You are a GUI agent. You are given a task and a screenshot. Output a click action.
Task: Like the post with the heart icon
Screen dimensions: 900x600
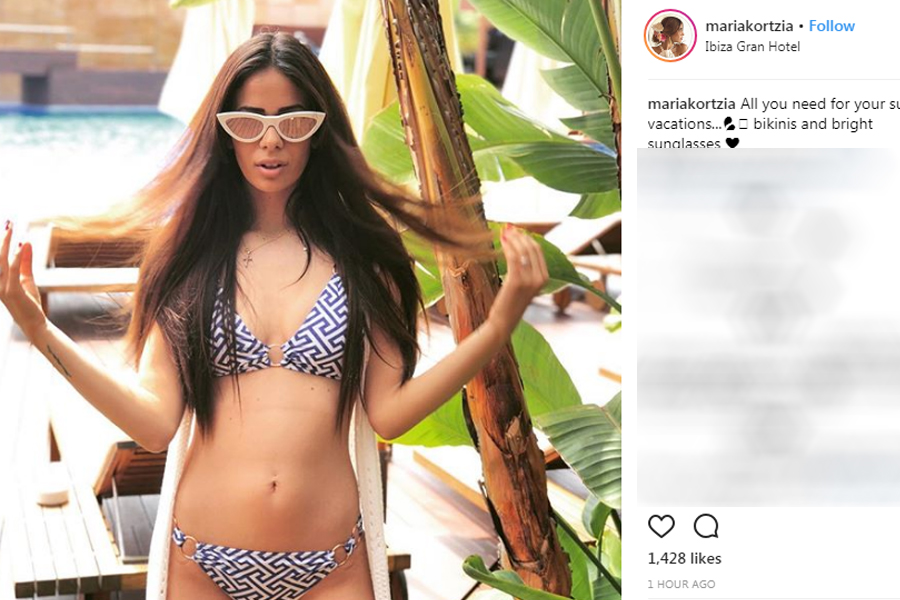(661, 527)
